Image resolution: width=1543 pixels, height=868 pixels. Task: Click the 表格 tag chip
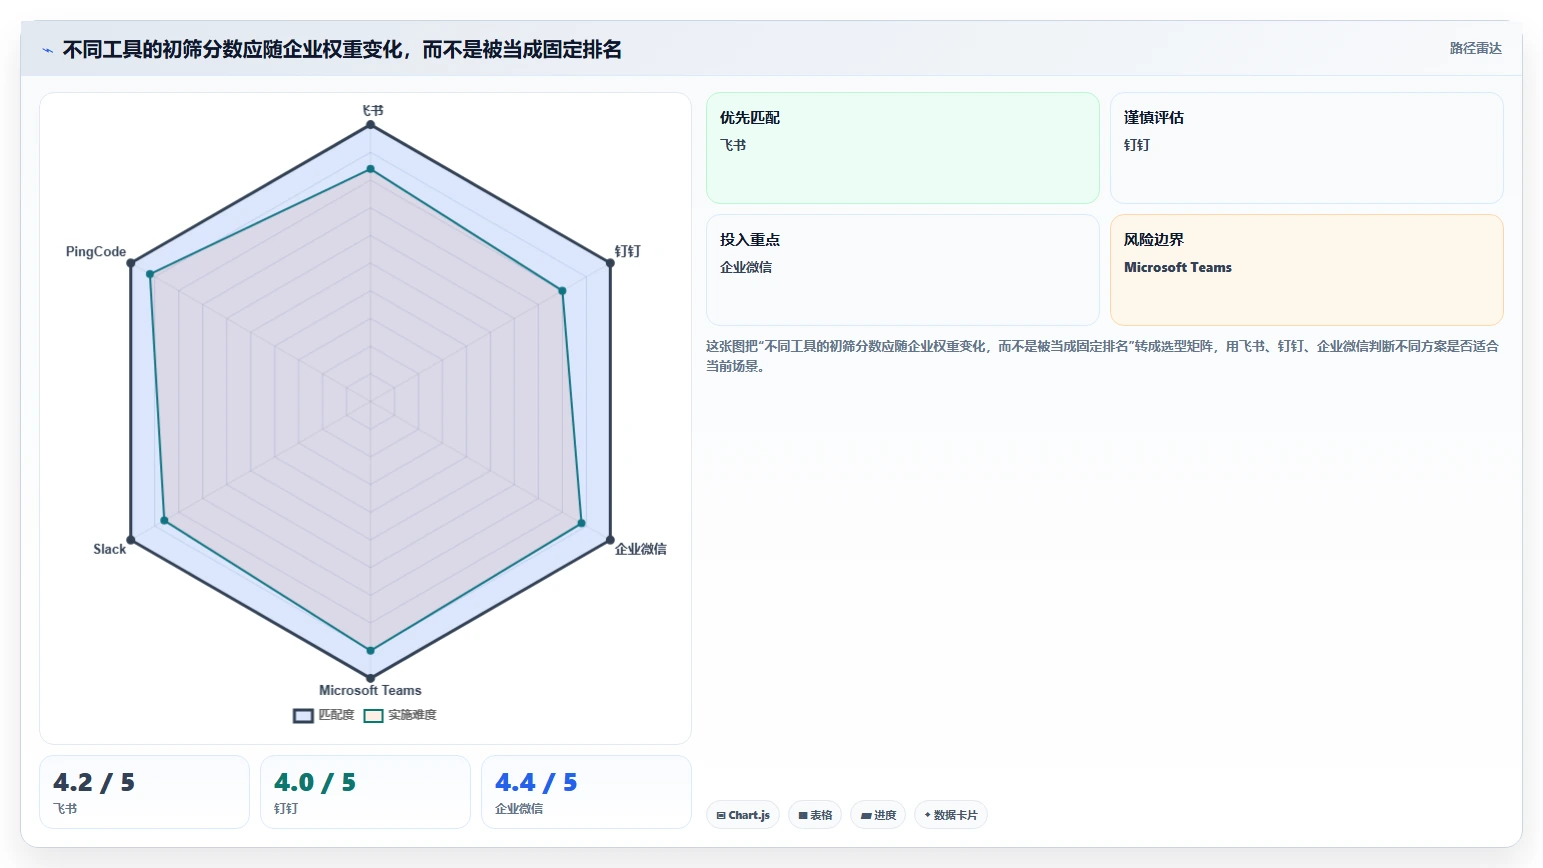point(815,815)
